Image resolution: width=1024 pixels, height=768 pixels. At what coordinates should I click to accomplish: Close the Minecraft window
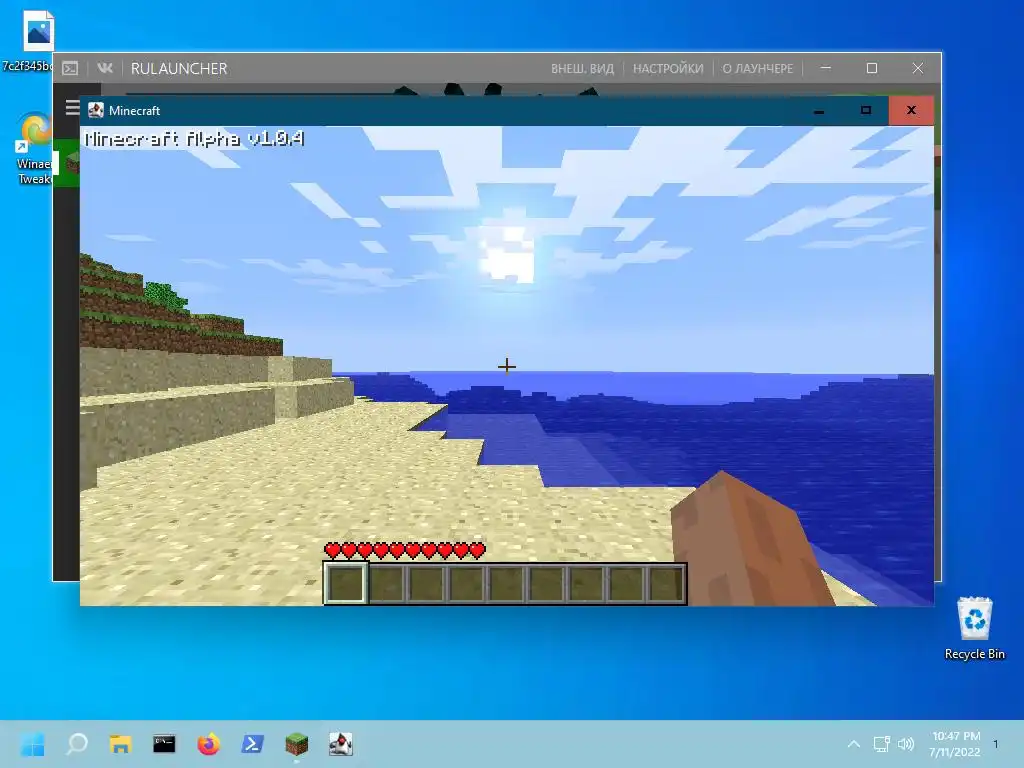coord(911,110)
